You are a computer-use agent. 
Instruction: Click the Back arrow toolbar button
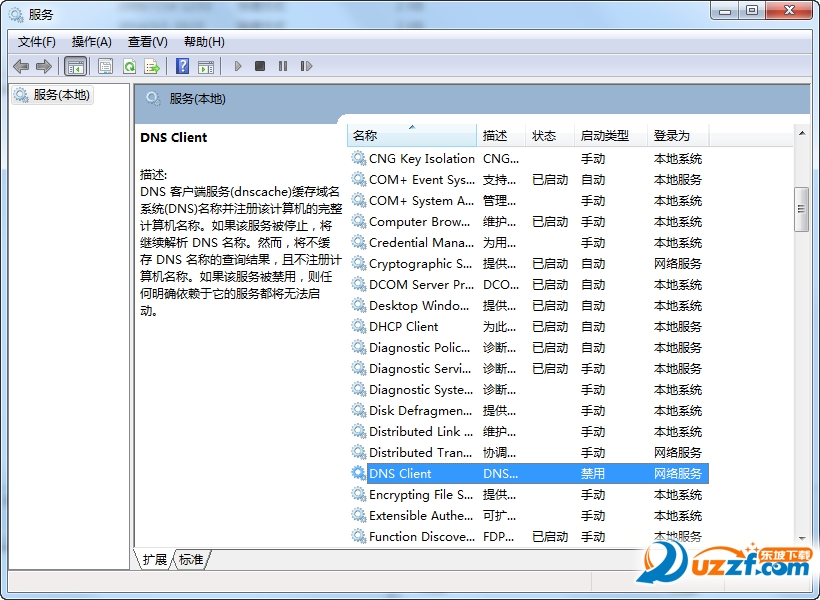(x=21, y=66)
